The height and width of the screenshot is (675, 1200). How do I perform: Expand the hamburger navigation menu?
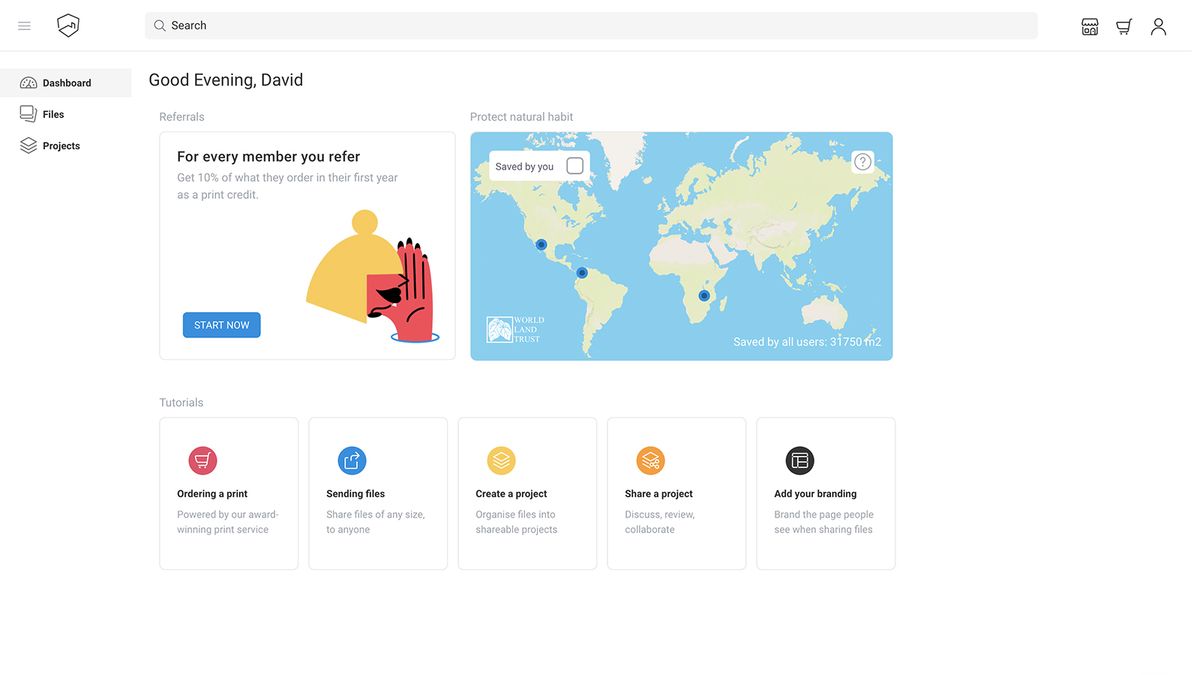tap(23, 25)
